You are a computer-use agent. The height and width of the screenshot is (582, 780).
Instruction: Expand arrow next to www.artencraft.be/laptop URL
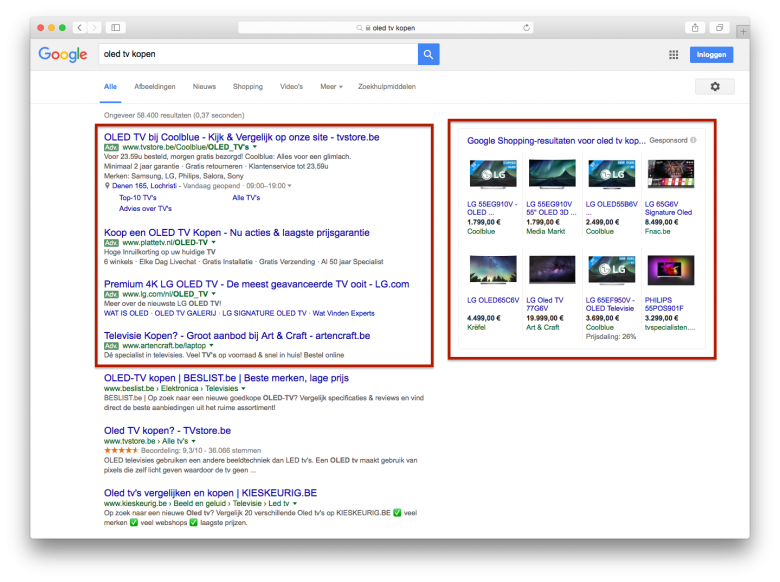[x=211, y=346]
